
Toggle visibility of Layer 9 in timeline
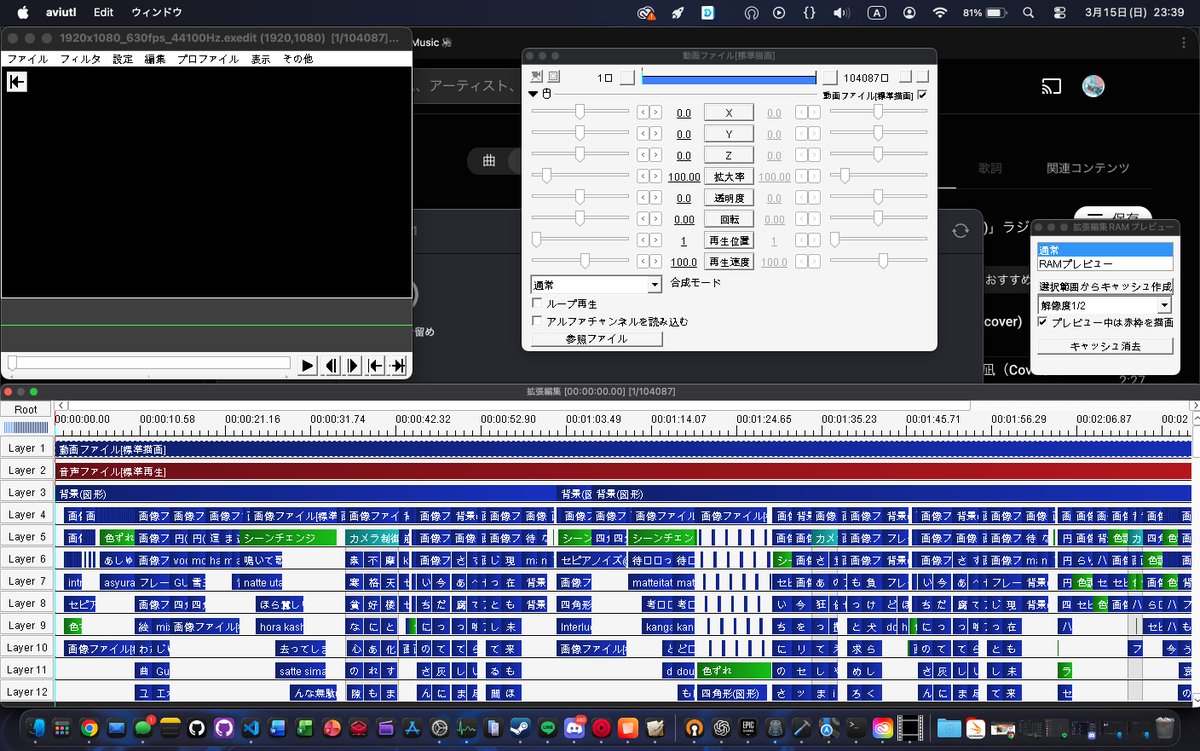pyautogui.click(x=27, y=625)
